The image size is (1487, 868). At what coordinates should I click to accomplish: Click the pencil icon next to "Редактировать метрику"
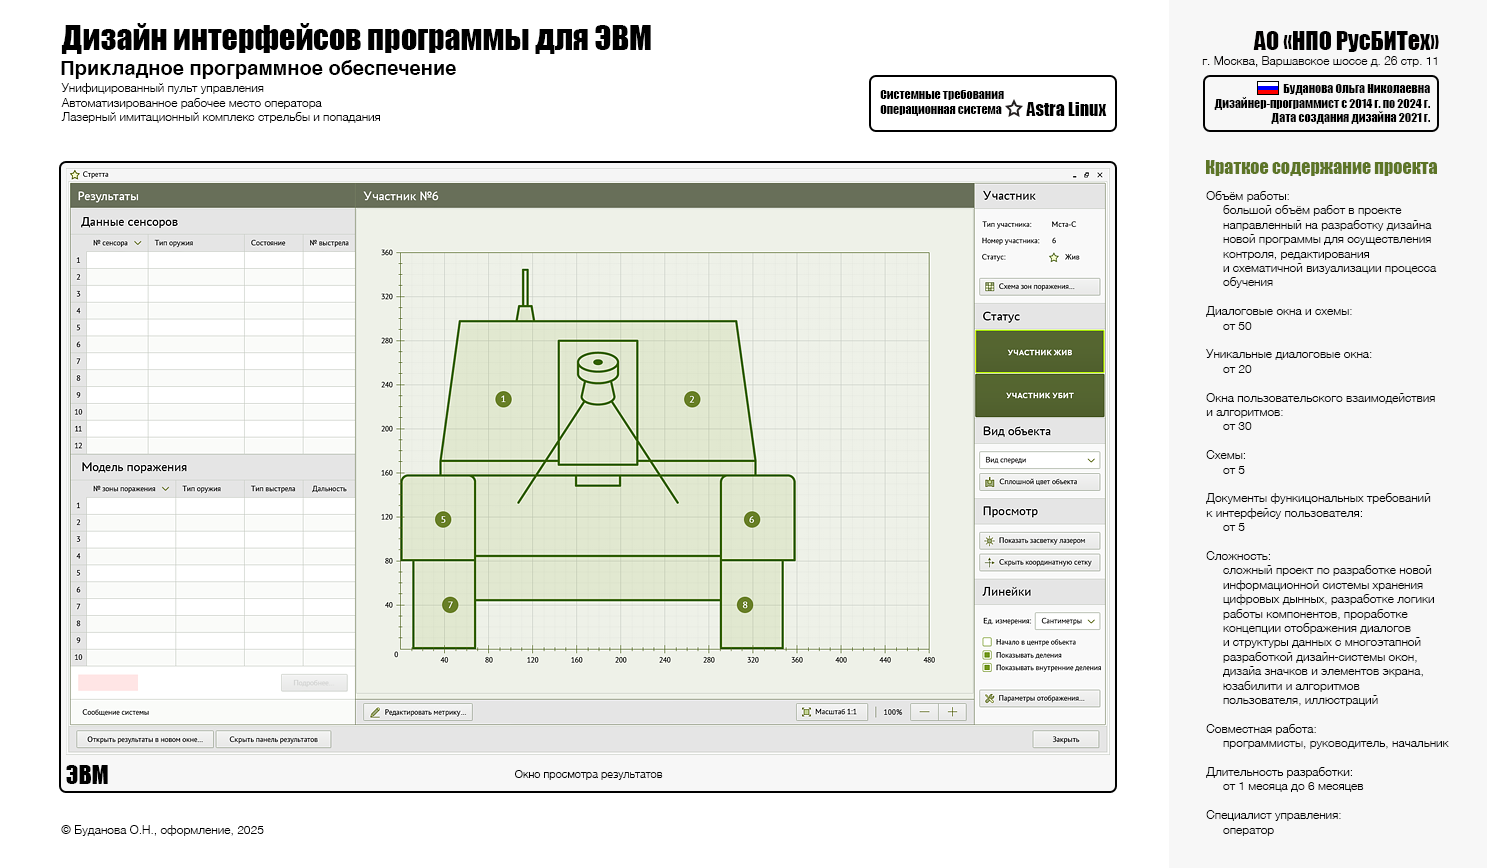(x=374, y=712)
